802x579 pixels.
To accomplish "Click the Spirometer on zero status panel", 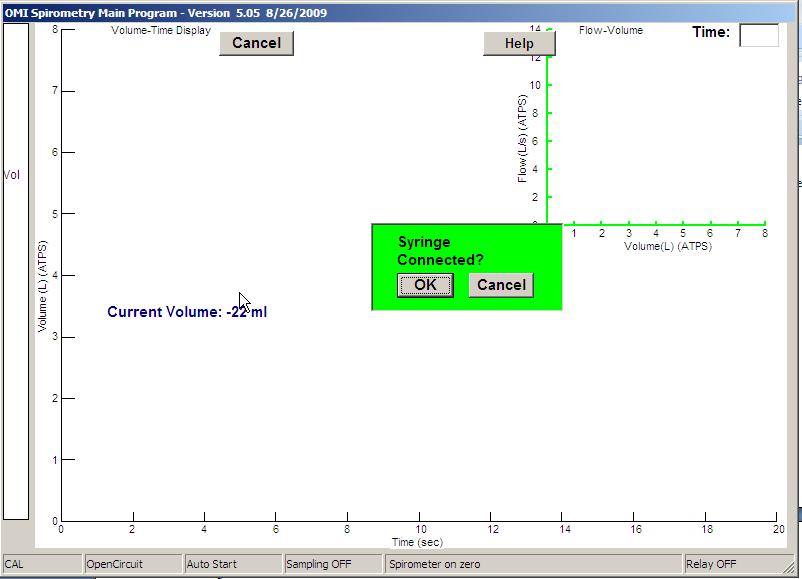I will click(x=533, y=564).
